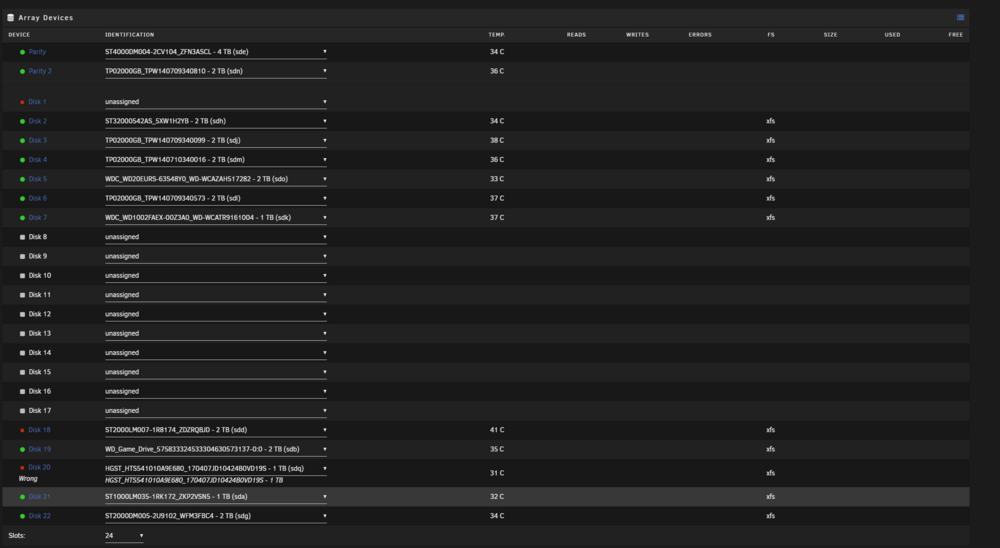
Task: Click the 38 C temperature of Disk 3
Action: (x=497, y=140)
